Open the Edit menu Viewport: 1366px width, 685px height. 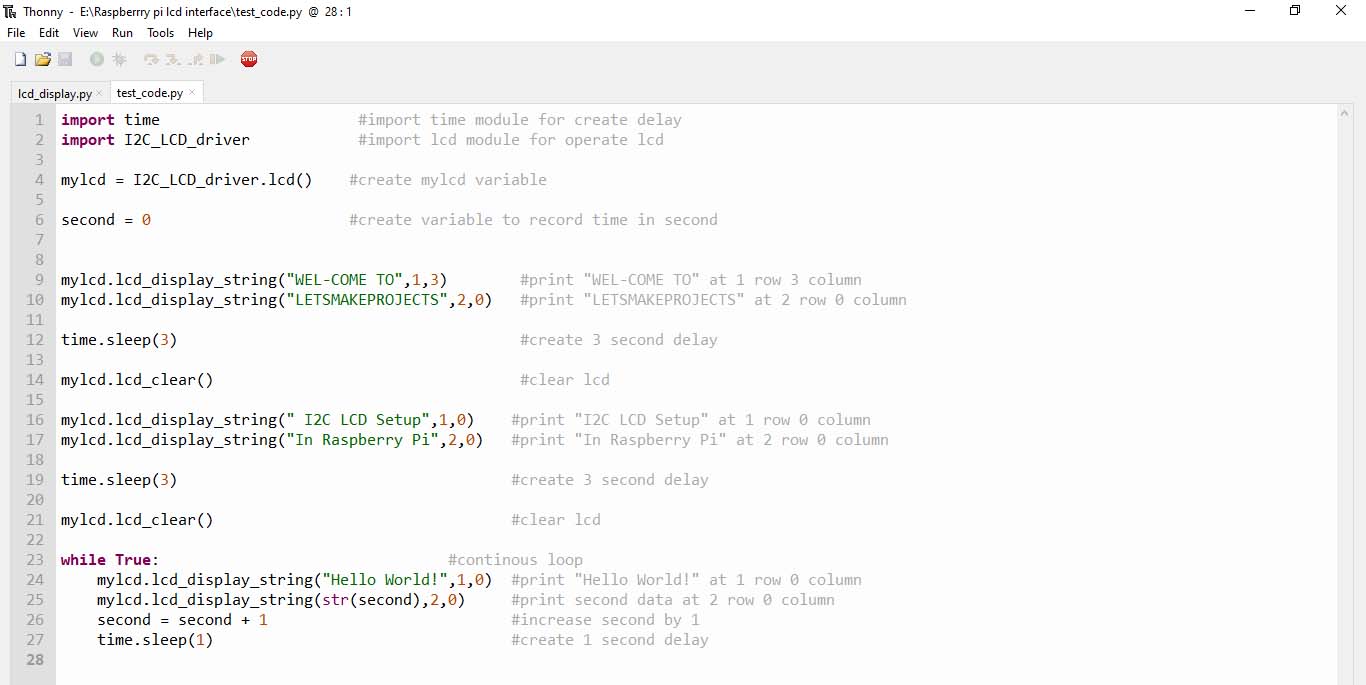coord(49,33)
